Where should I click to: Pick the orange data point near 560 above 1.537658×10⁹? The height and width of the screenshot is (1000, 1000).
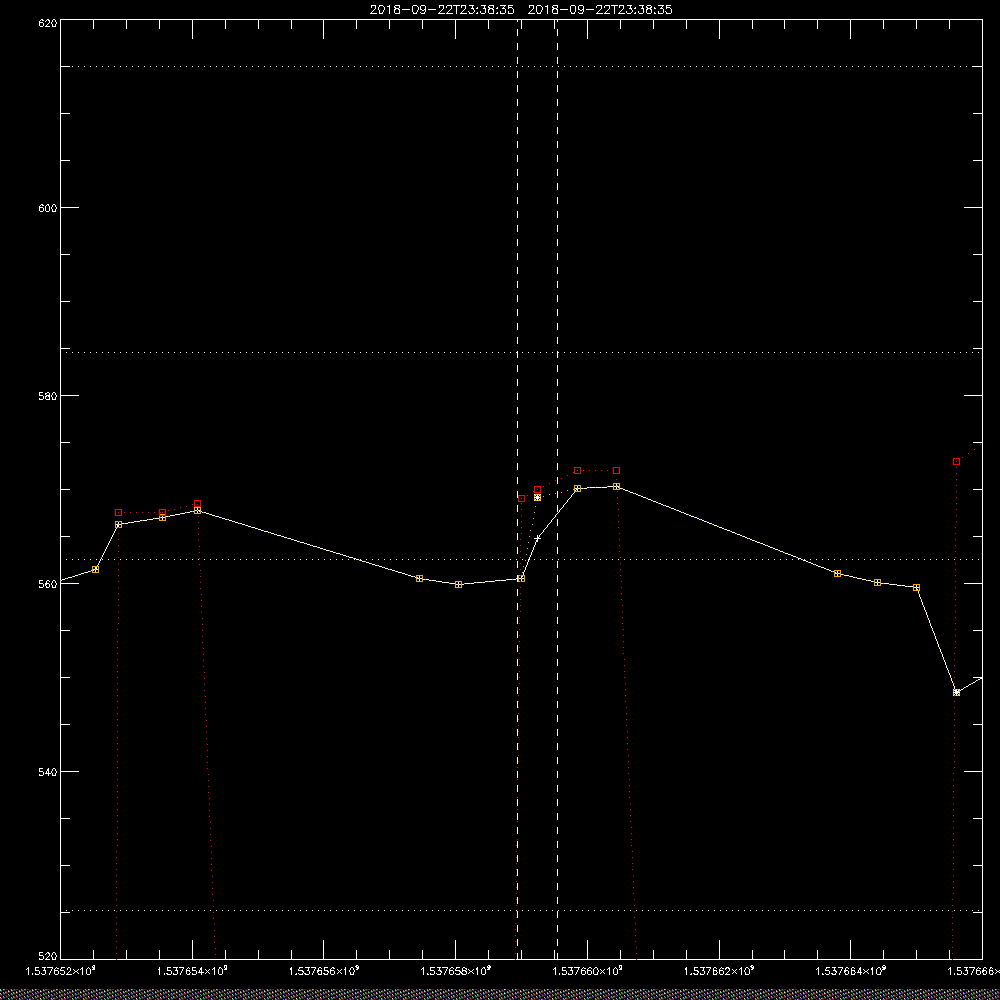click(x=459, y=584)
